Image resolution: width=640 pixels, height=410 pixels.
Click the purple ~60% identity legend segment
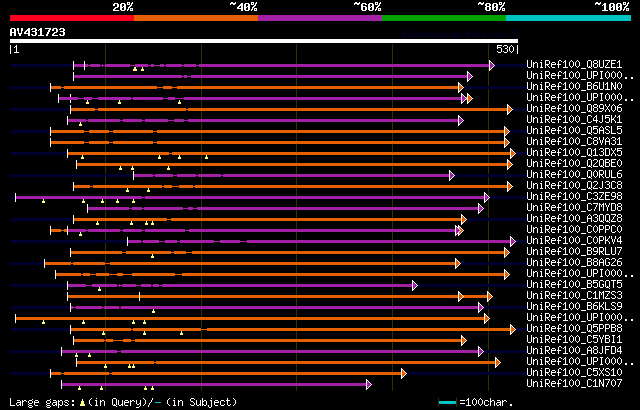(x=320, y=18)
